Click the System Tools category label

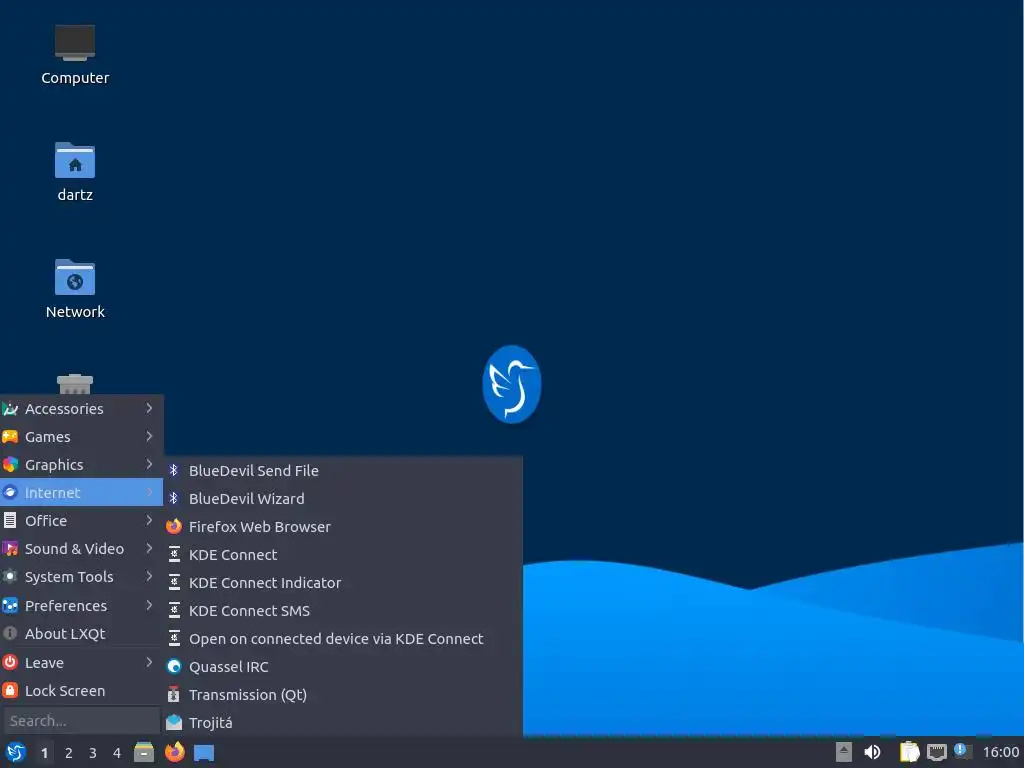pos(69,577)
